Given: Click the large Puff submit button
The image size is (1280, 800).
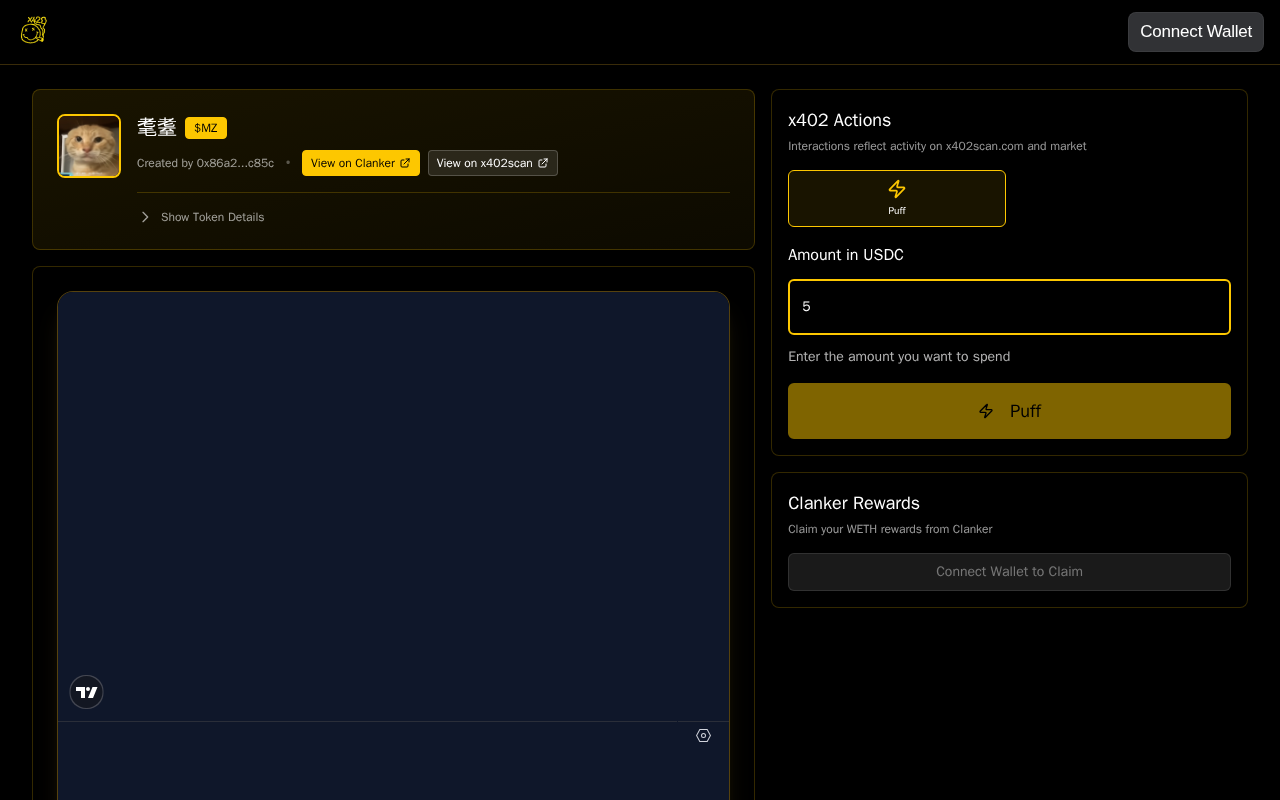Looking at the screenshot, I should click(x=1009, y=411).
